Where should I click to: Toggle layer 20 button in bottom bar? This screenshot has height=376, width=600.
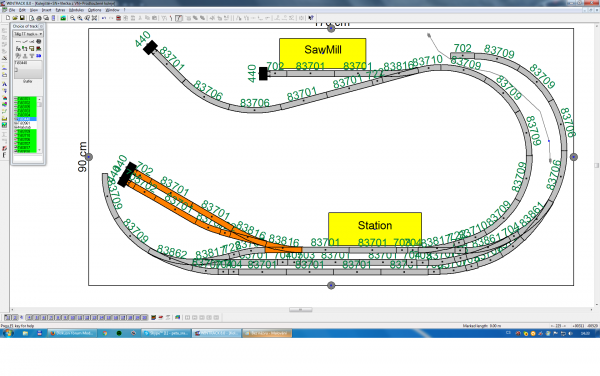(x=144, y=317)
